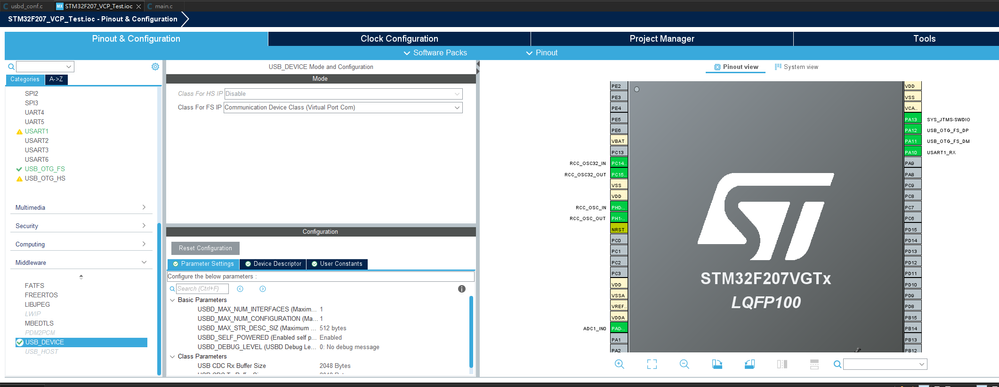Screen dimensions: 999x387
Task: Select the Parameter Settings tab
Action: 204,264
